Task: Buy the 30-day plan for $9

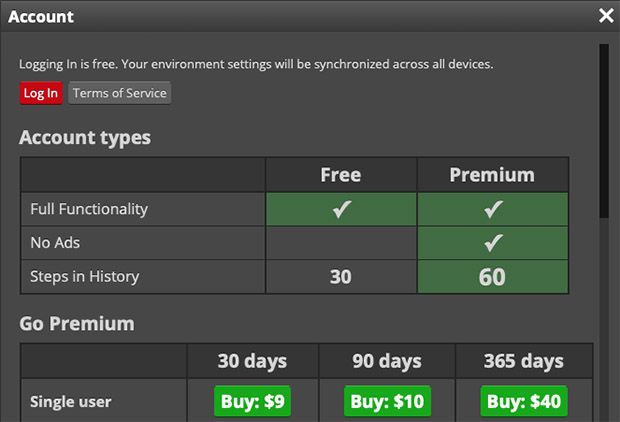Action: (252, 401)
